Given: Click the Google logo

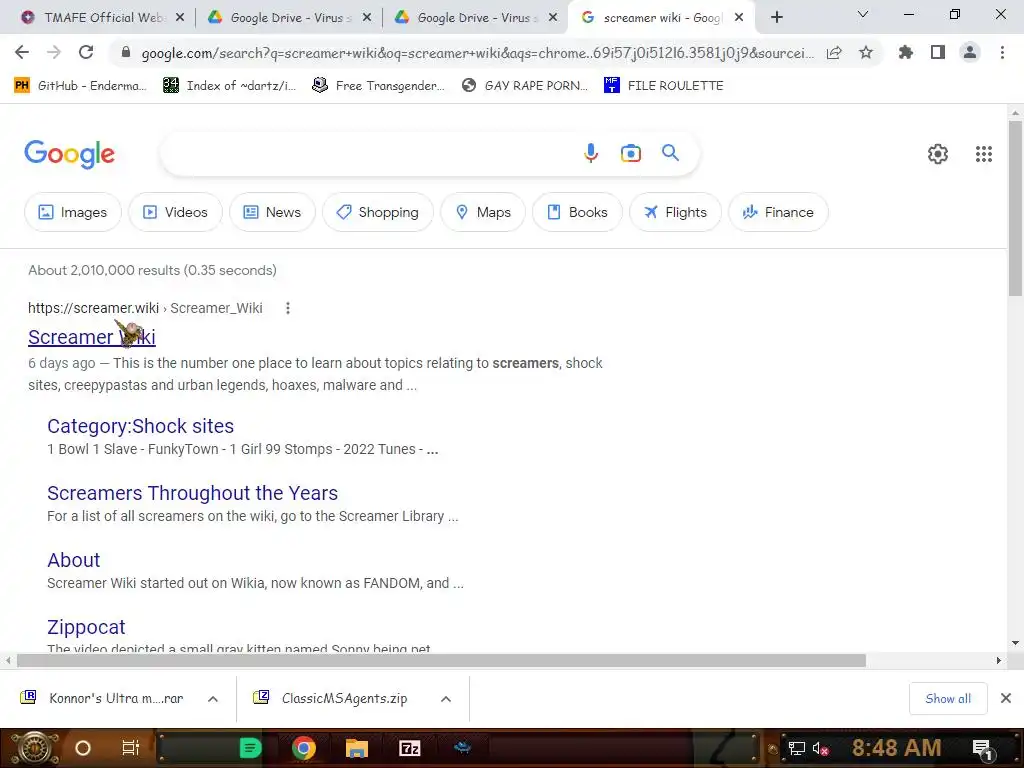Looking at the screenshot, I should tap(69, 154).
